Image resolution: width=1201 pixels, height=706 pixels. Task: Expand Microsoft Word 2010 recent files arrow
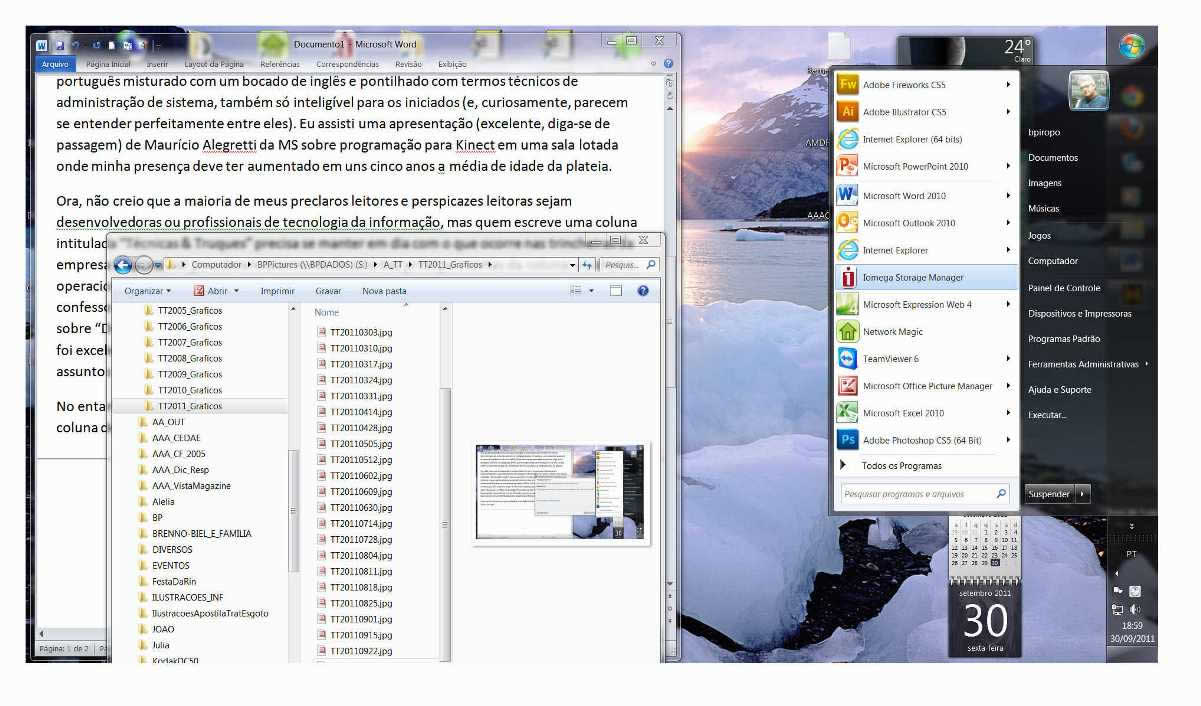tap(1008, 195)
